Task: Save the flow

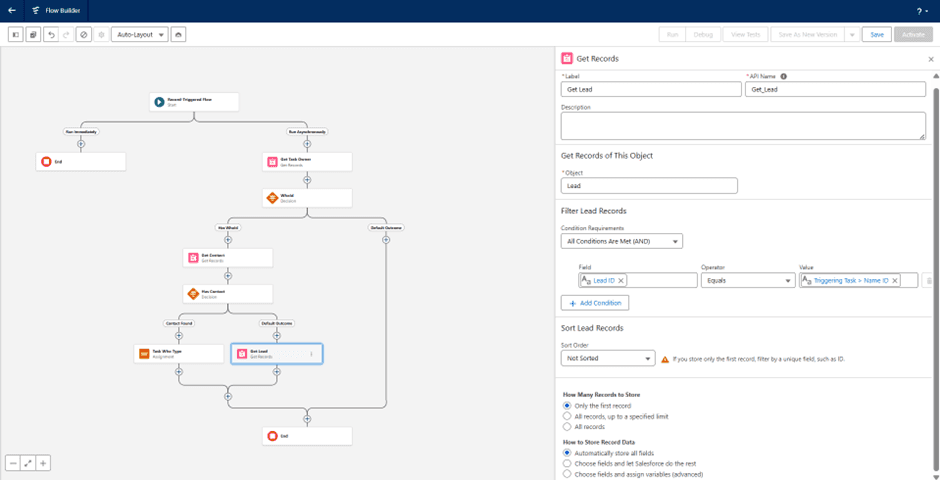Action: pos(877,35)
